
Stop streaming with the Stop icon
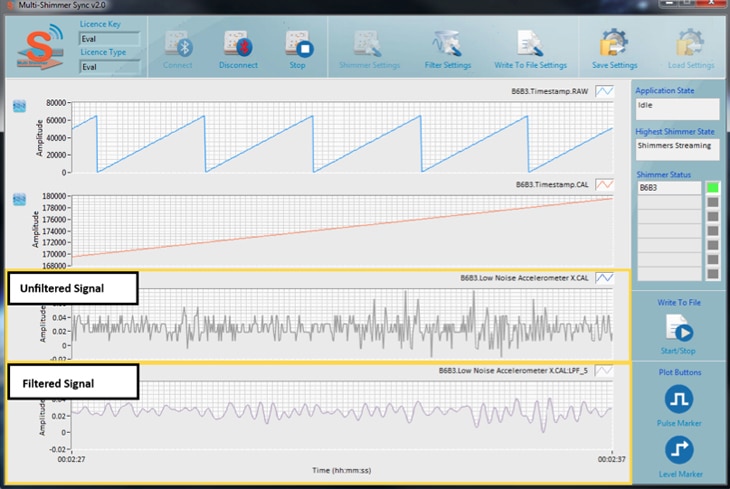click(299, 44)
